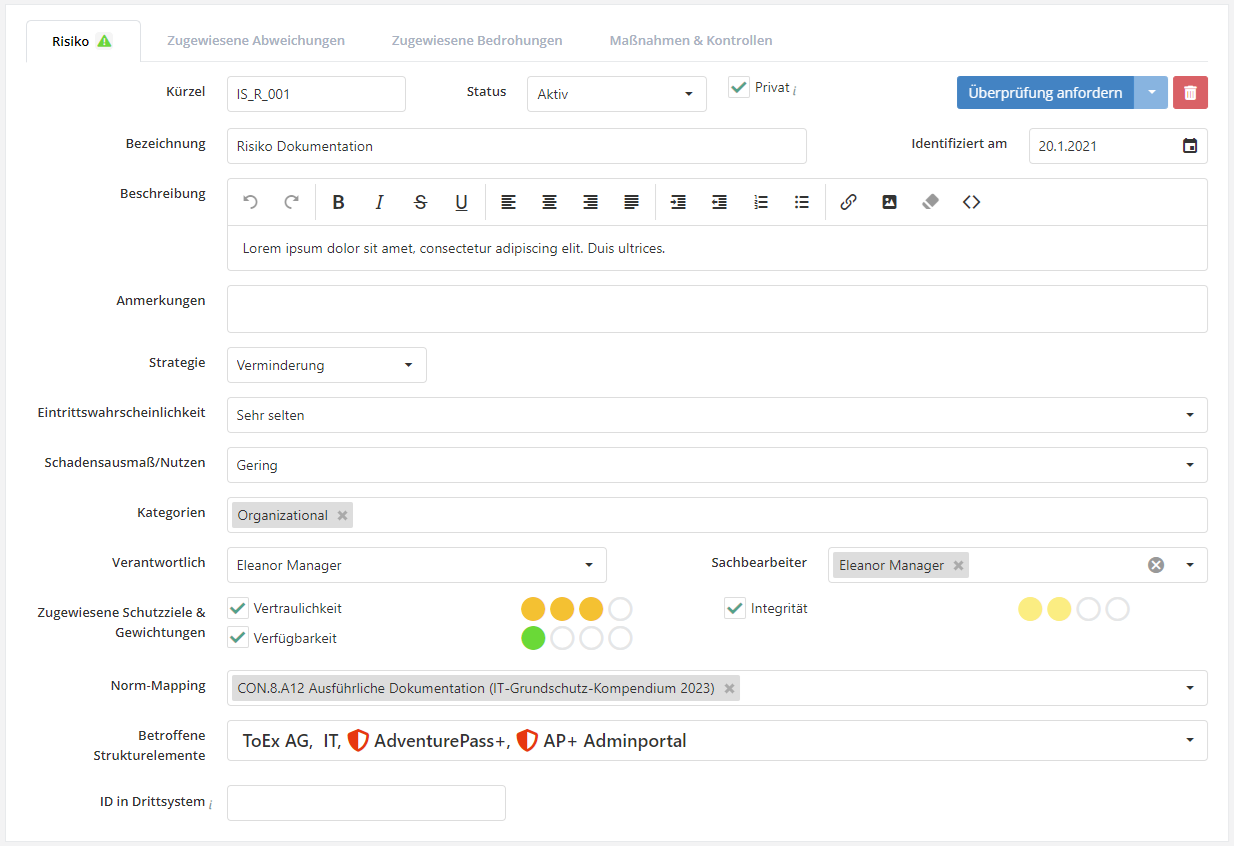
Task: Apply italic formatting in description toolbar
Action: [379, 202]
